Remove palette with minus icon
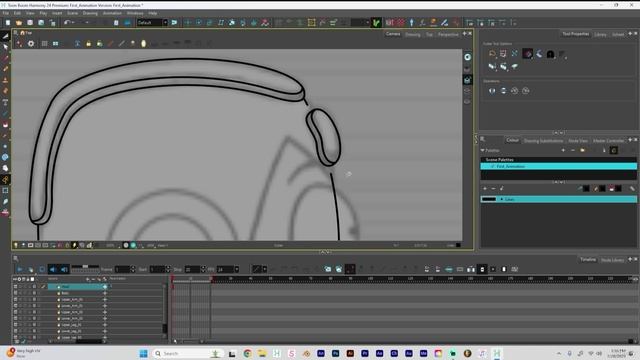This screenshot has height=360, width=640. (x=573, y=151)
